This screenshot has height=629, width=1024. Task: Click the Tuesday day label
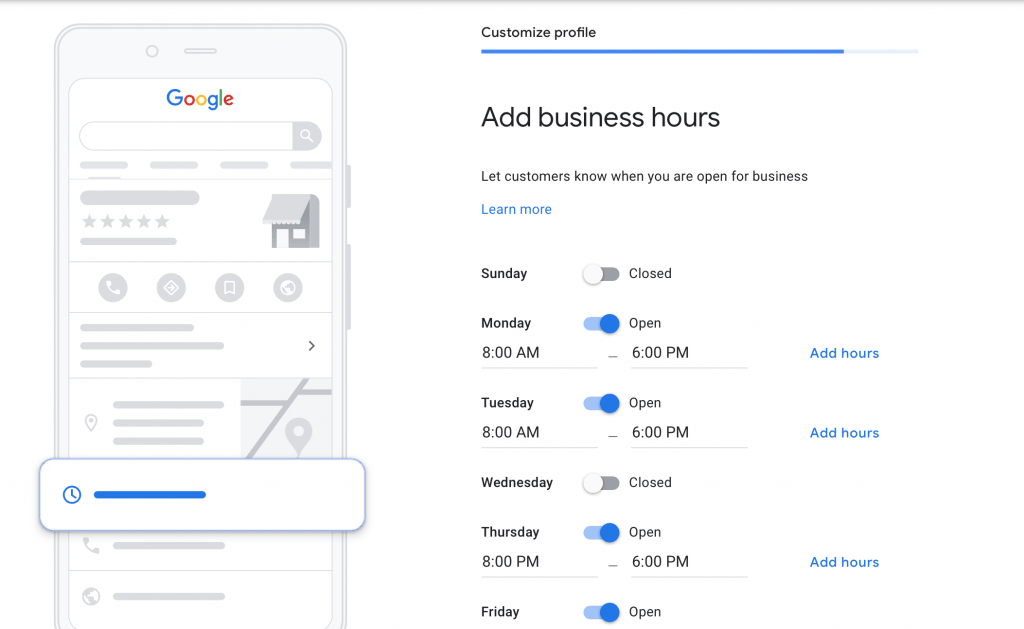tap(507, 403)
